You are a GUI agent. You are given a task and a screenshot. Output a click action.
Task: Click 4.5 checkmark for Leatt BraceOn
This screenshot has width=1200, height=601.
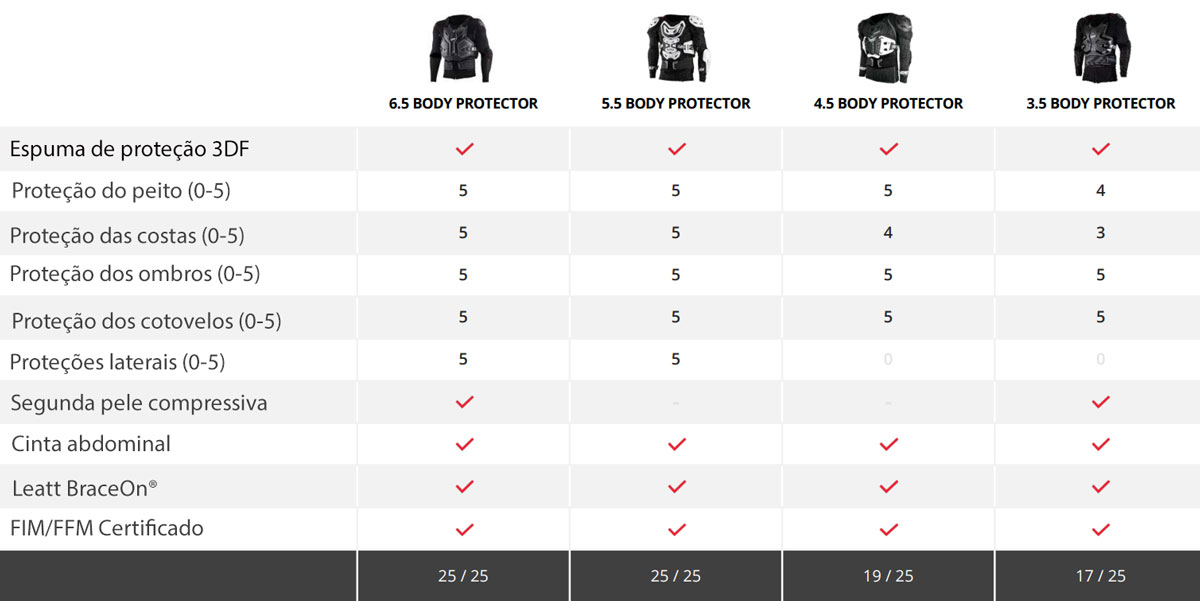point(889,487)
